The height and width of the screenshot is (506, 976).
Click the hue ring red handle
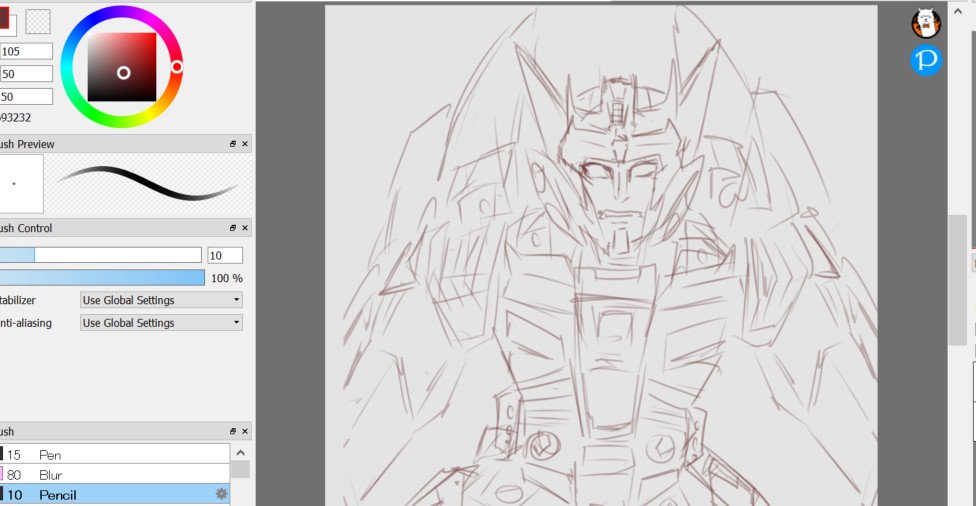click(177, 67)
